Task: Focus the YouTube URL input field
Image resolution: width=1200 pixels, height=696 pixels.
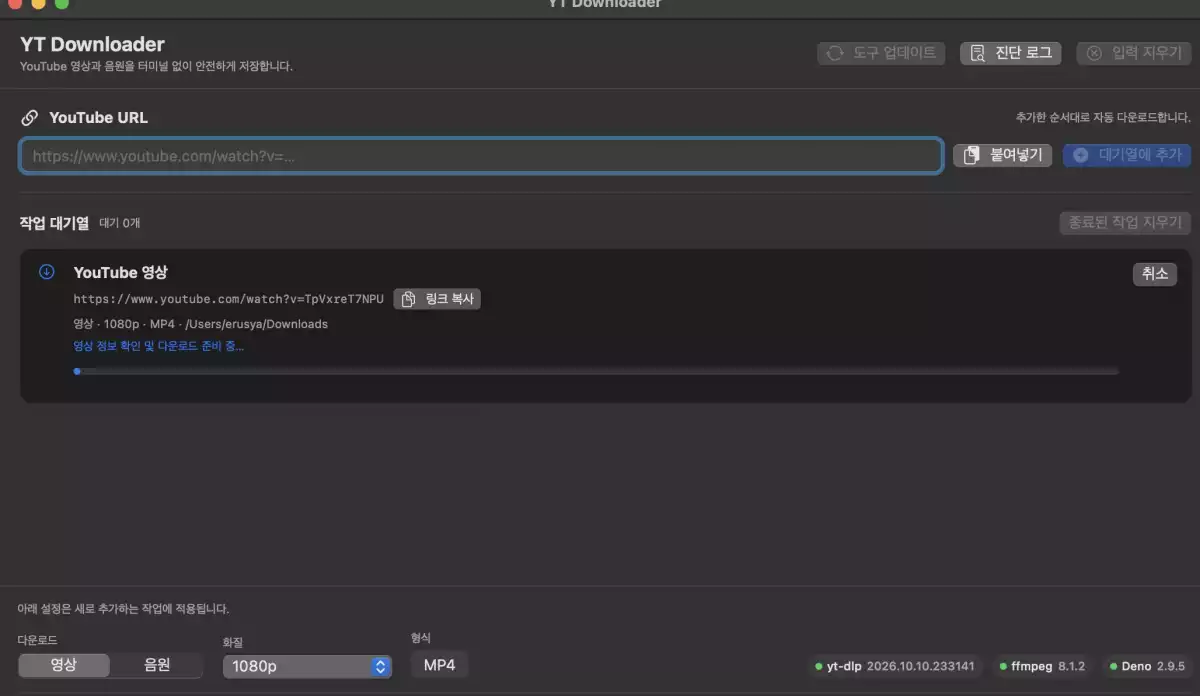Action: click(481, 156)
